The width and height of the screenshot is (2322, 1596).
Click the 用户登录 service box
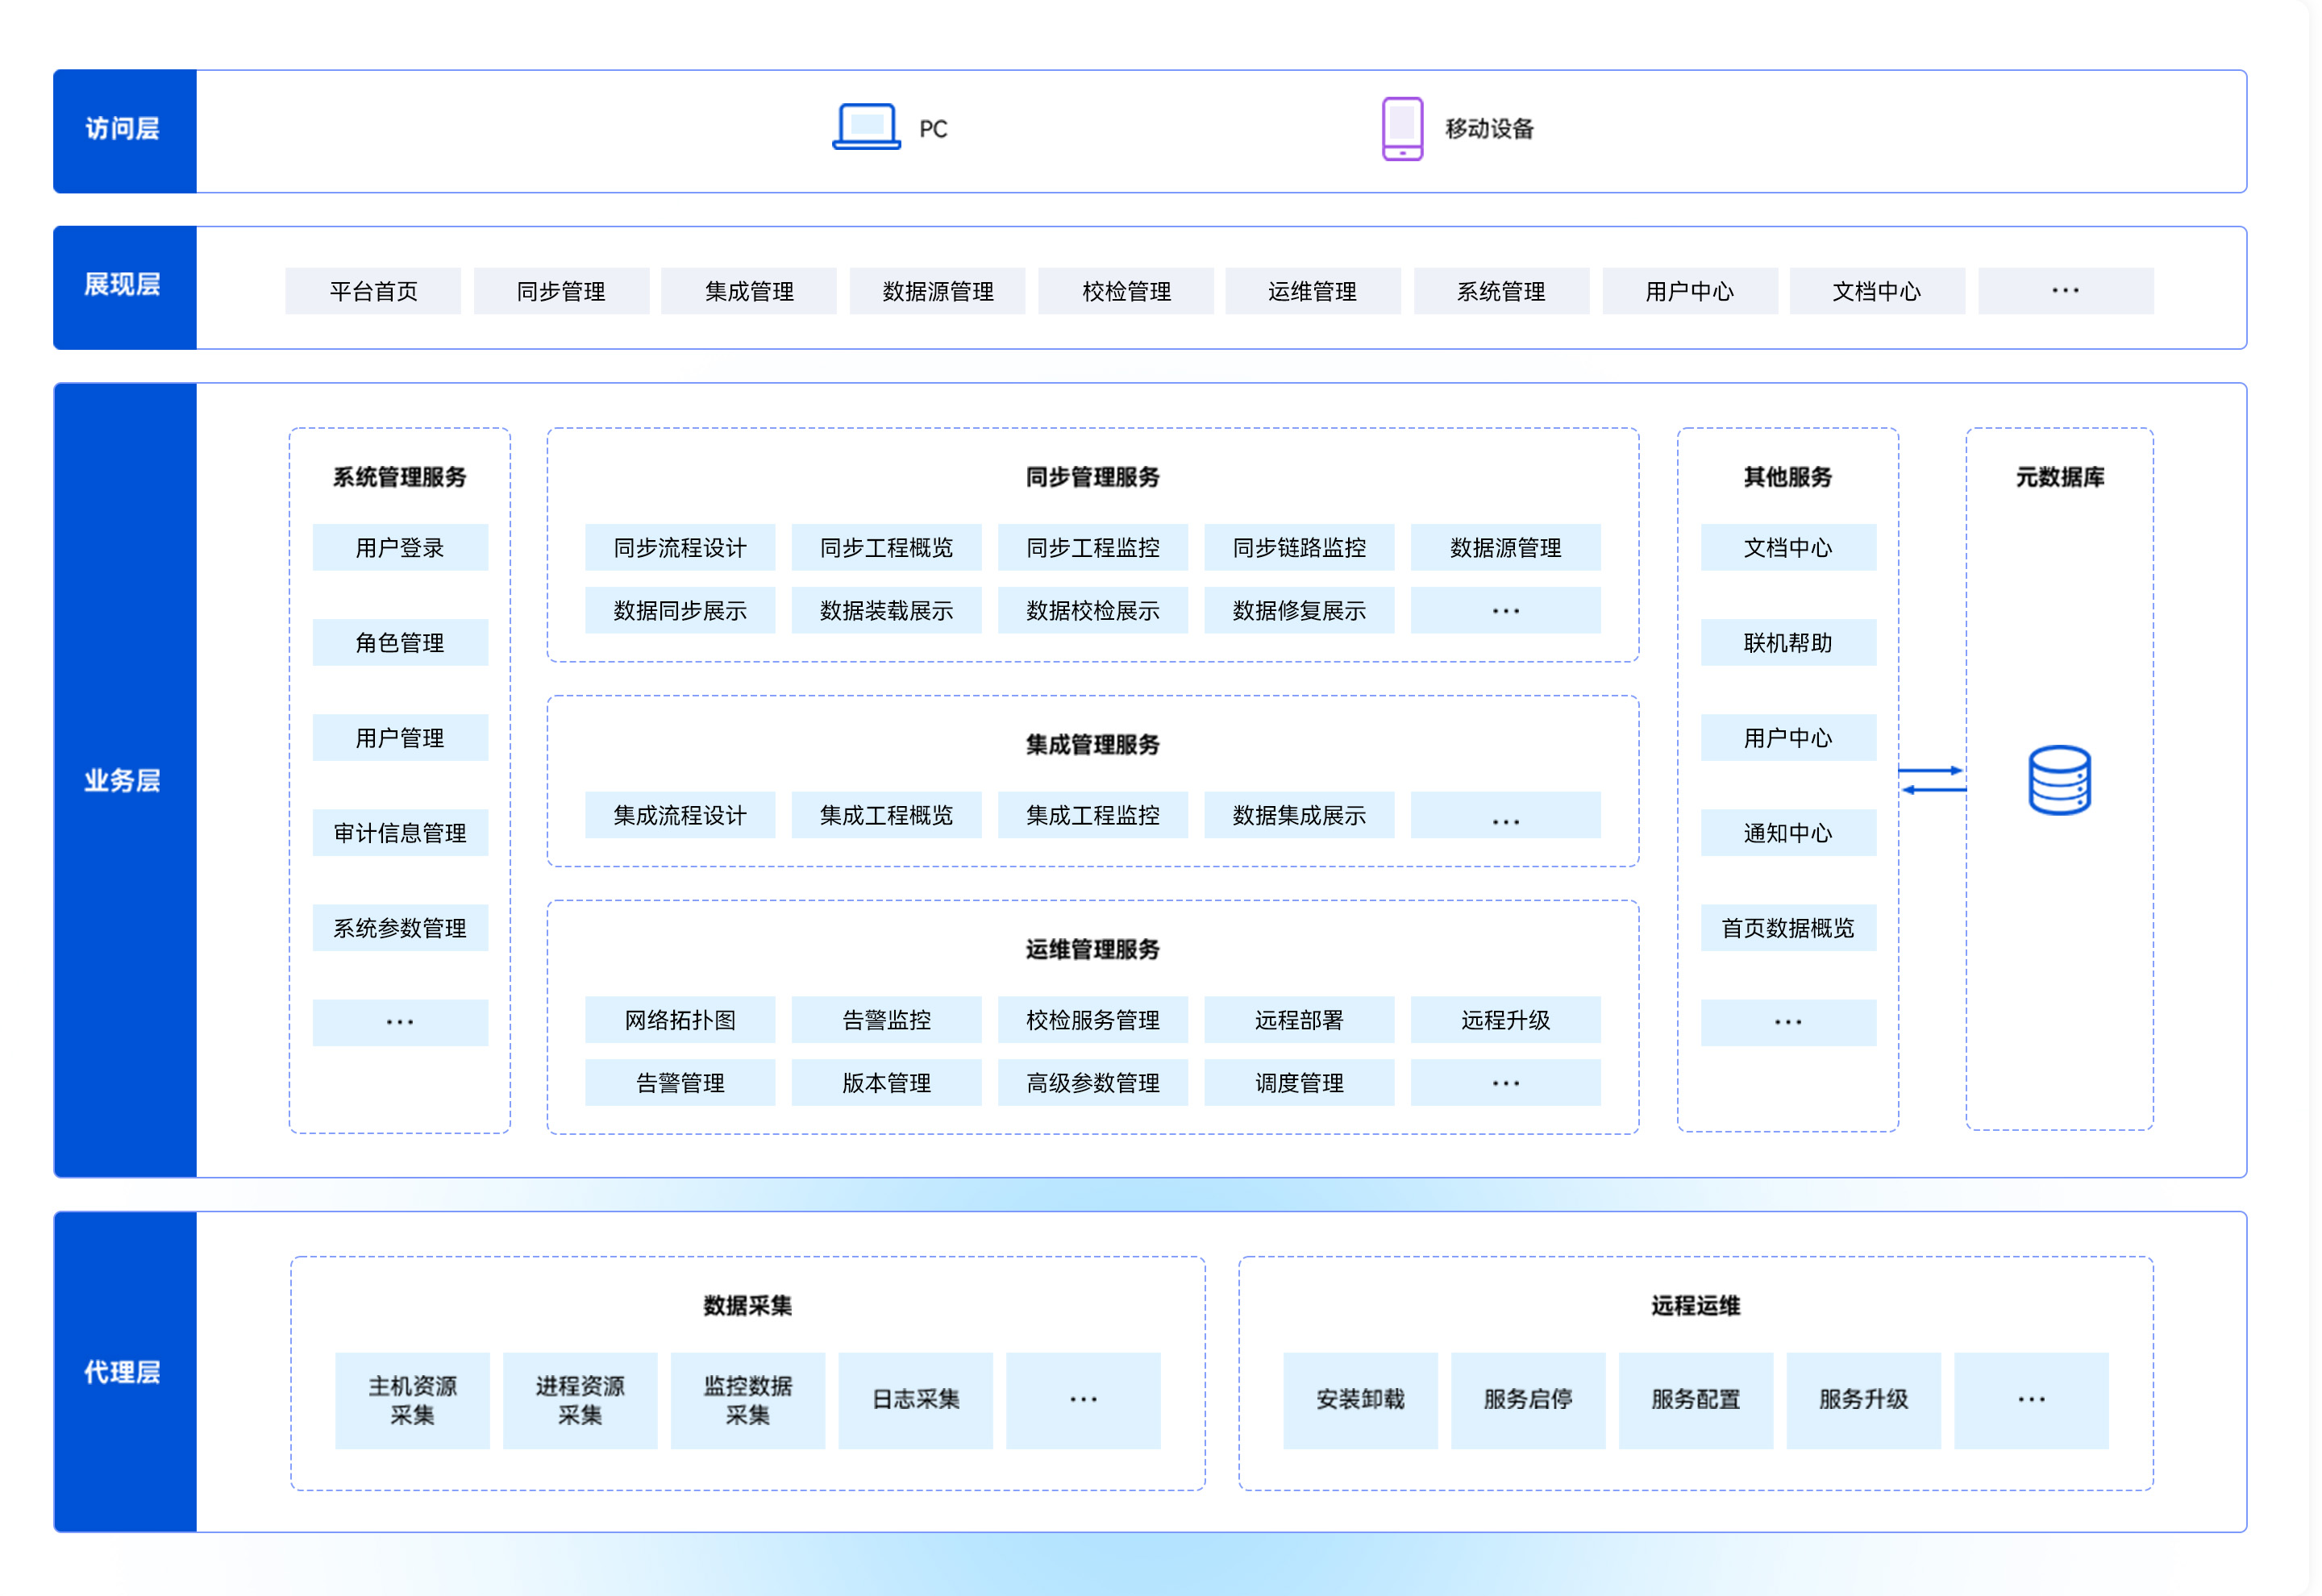400,547
